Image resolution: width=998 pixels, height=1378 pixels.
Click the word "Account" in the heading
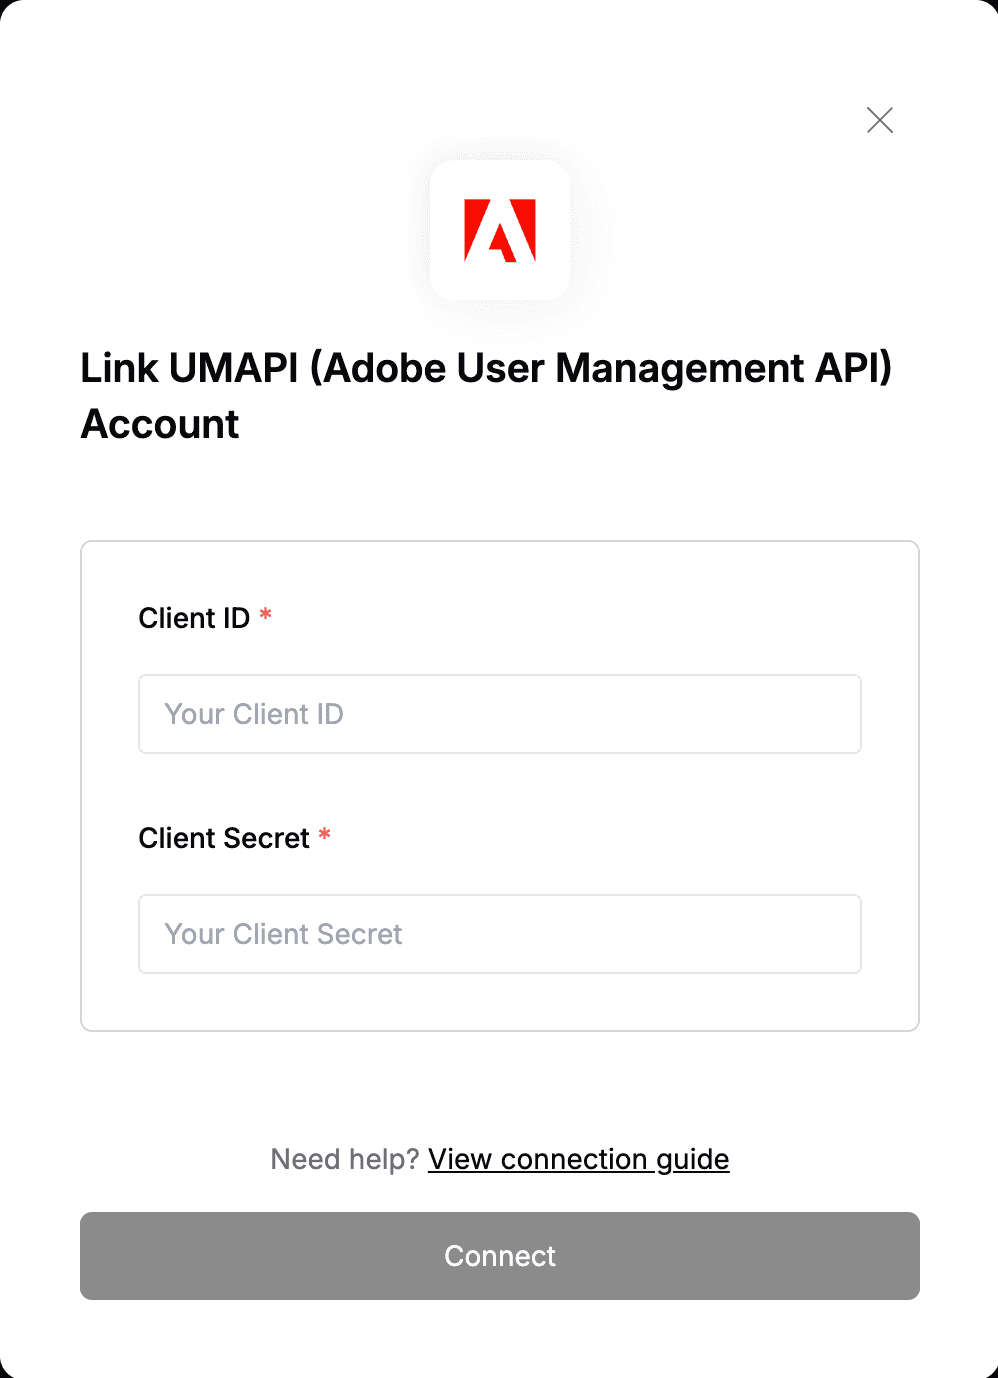[x=160, y=424]
